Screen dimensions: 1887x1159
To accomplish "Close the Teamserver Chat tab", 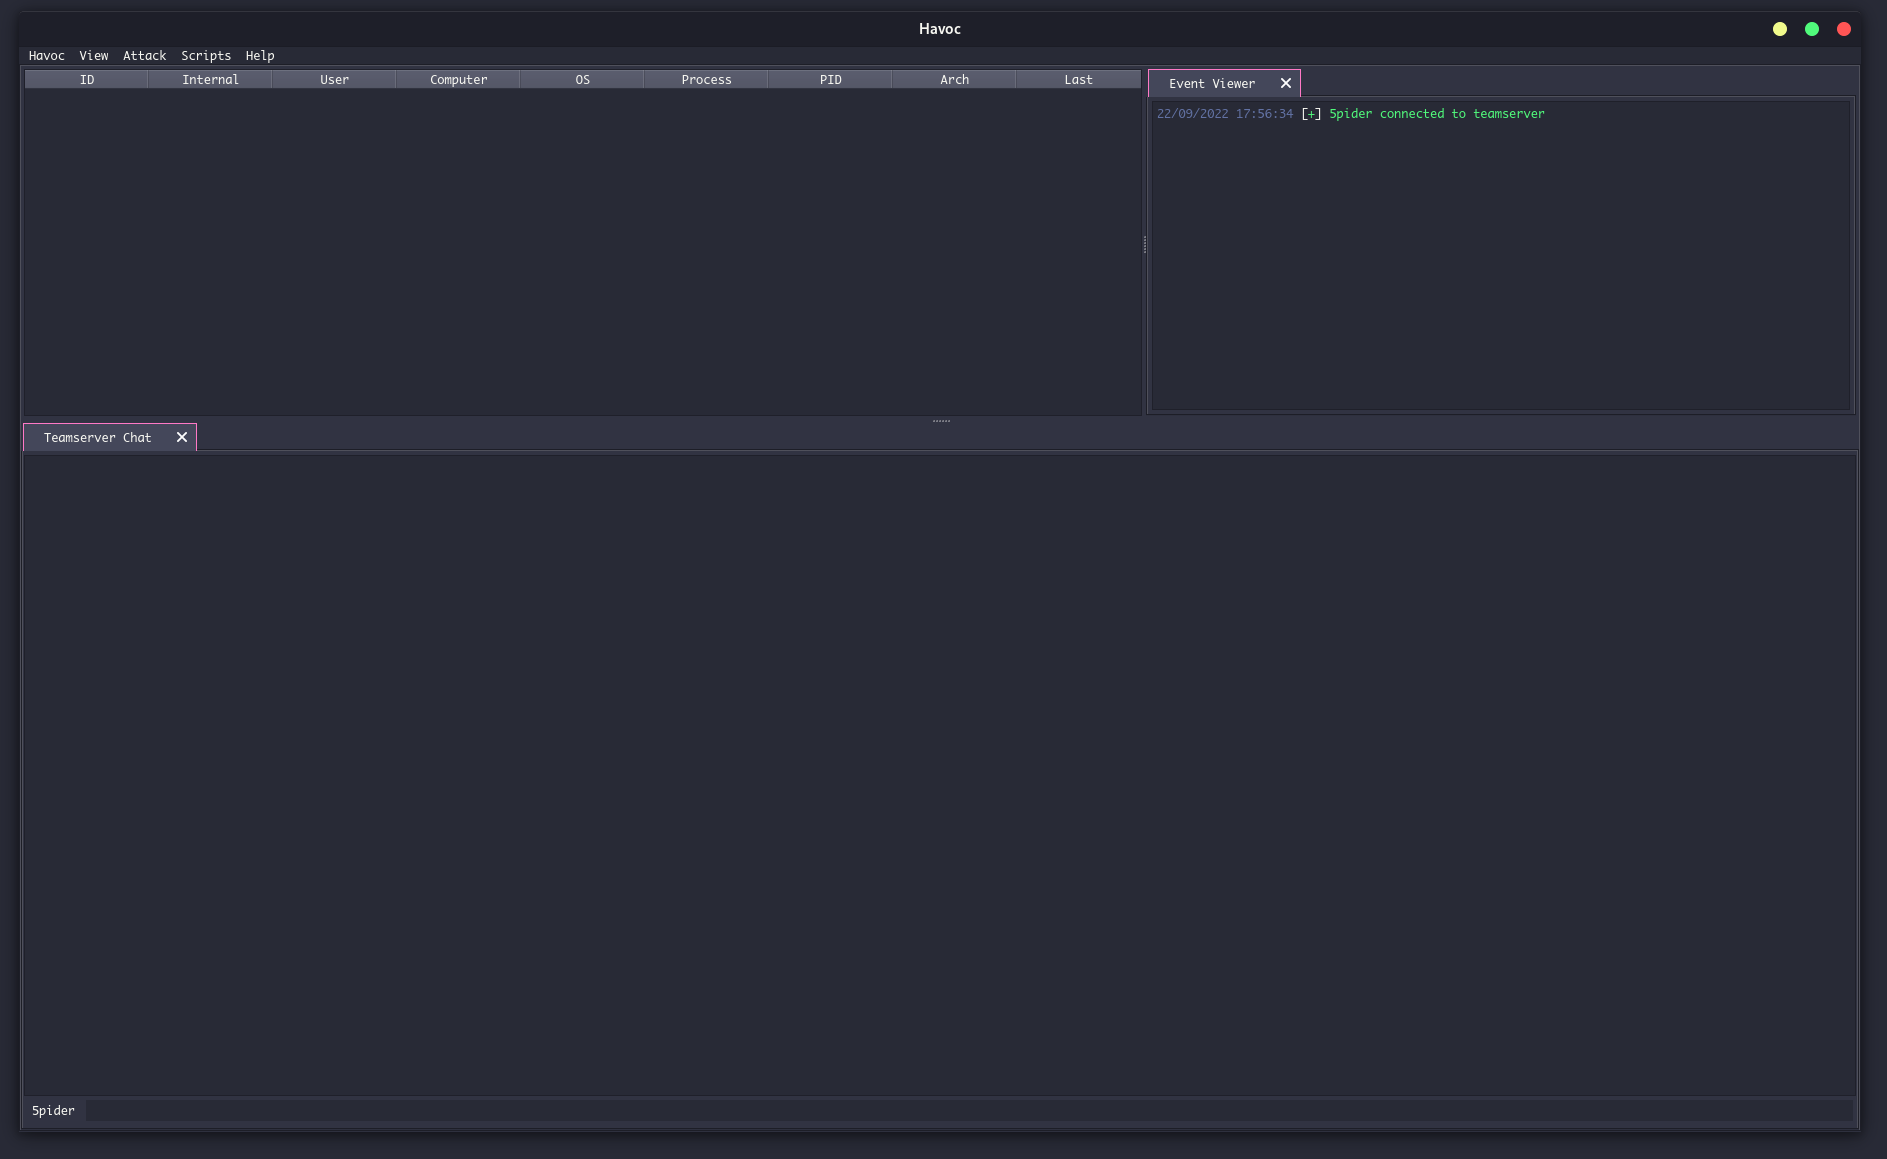I will (x=182, y=437).
